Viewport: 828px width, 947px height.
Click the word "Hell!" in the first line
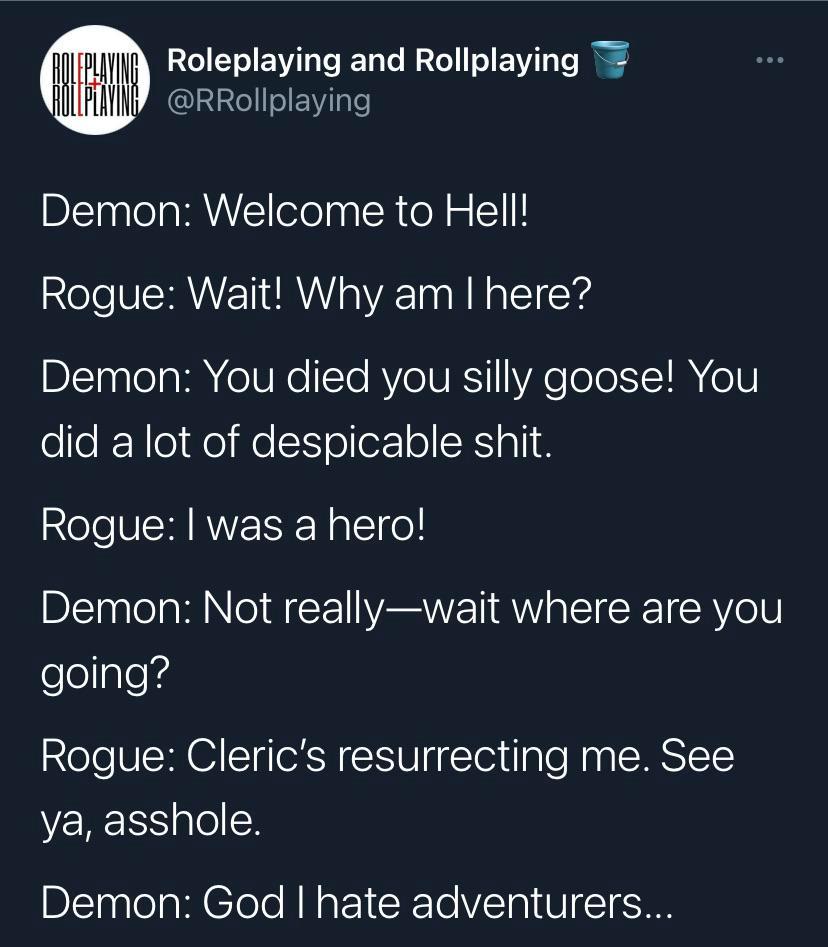(x=482, y=212)
